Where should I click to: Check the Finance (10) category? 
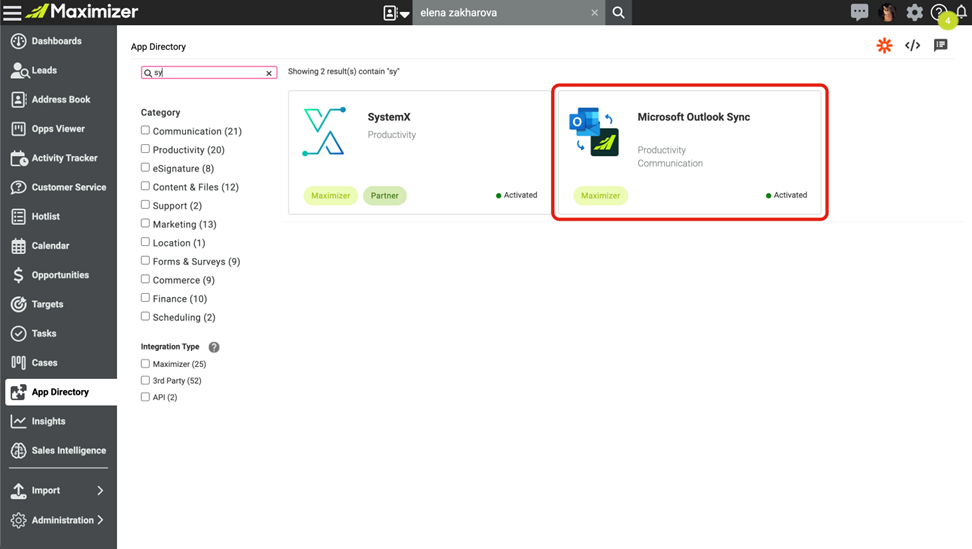click(145, 297)
